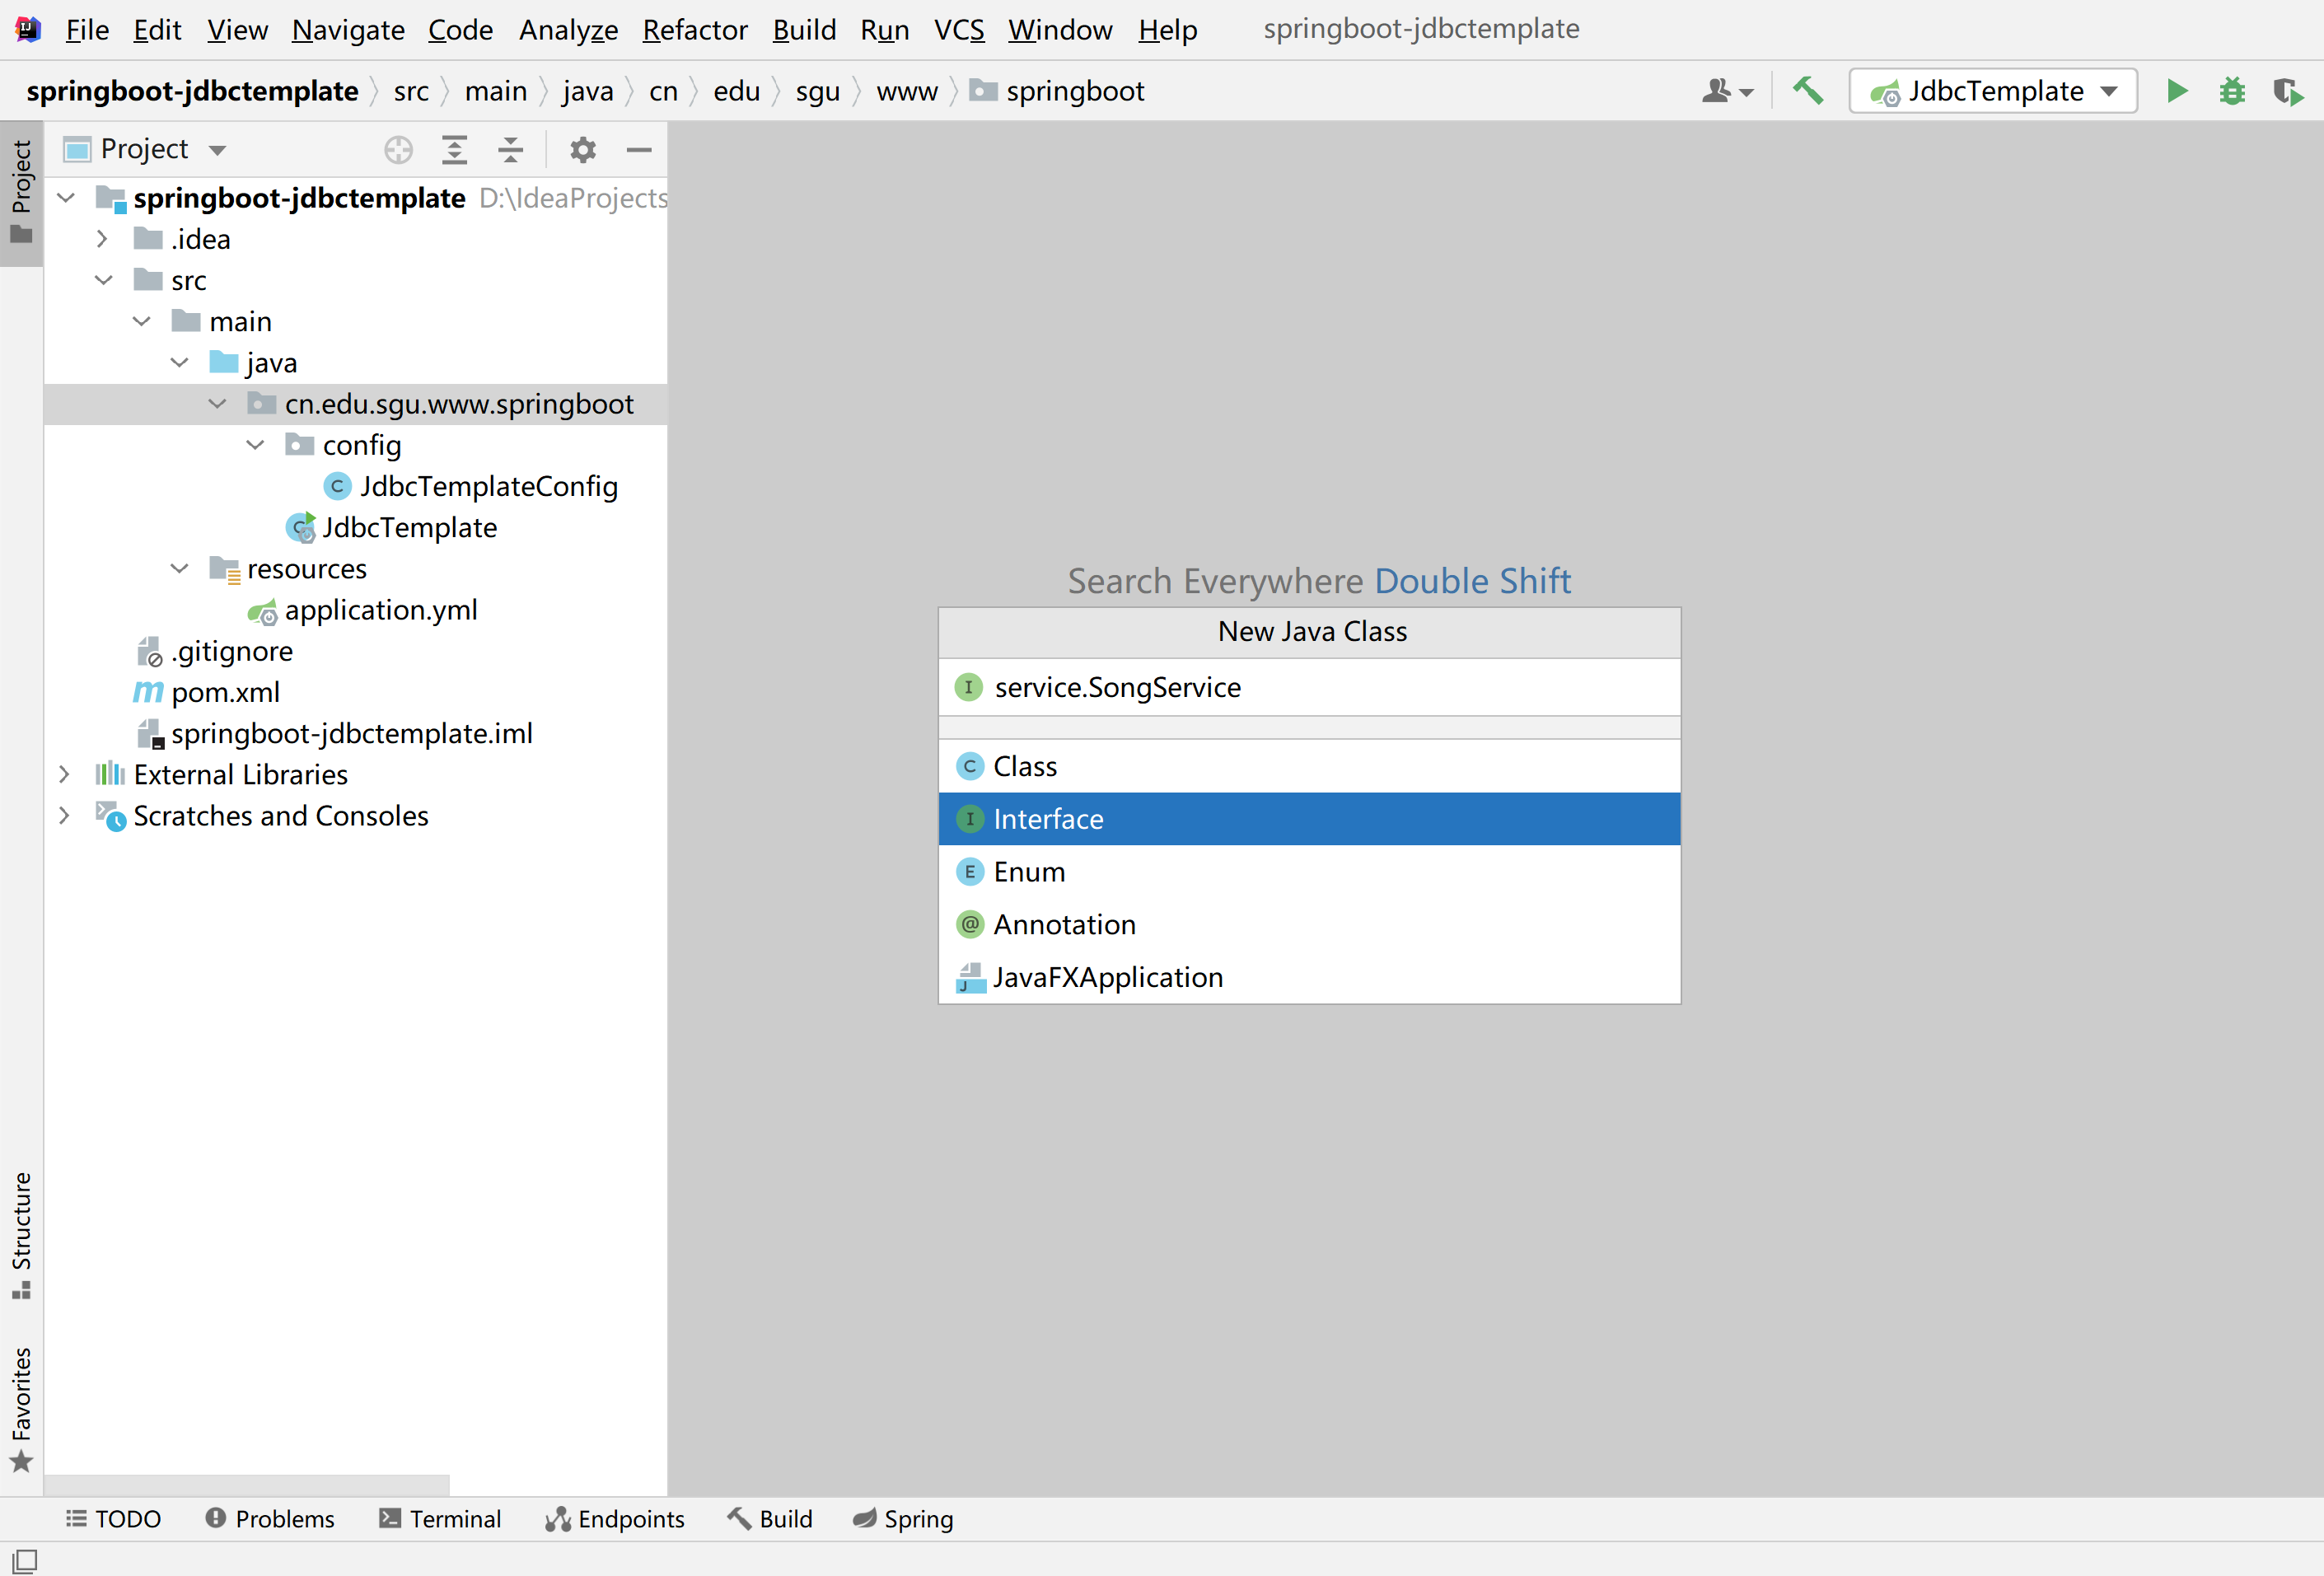Collapse the cn.edu.sgu.www.springboot package
The height and width of the screenshot is (1576, 2324).
tap(217, 404)
